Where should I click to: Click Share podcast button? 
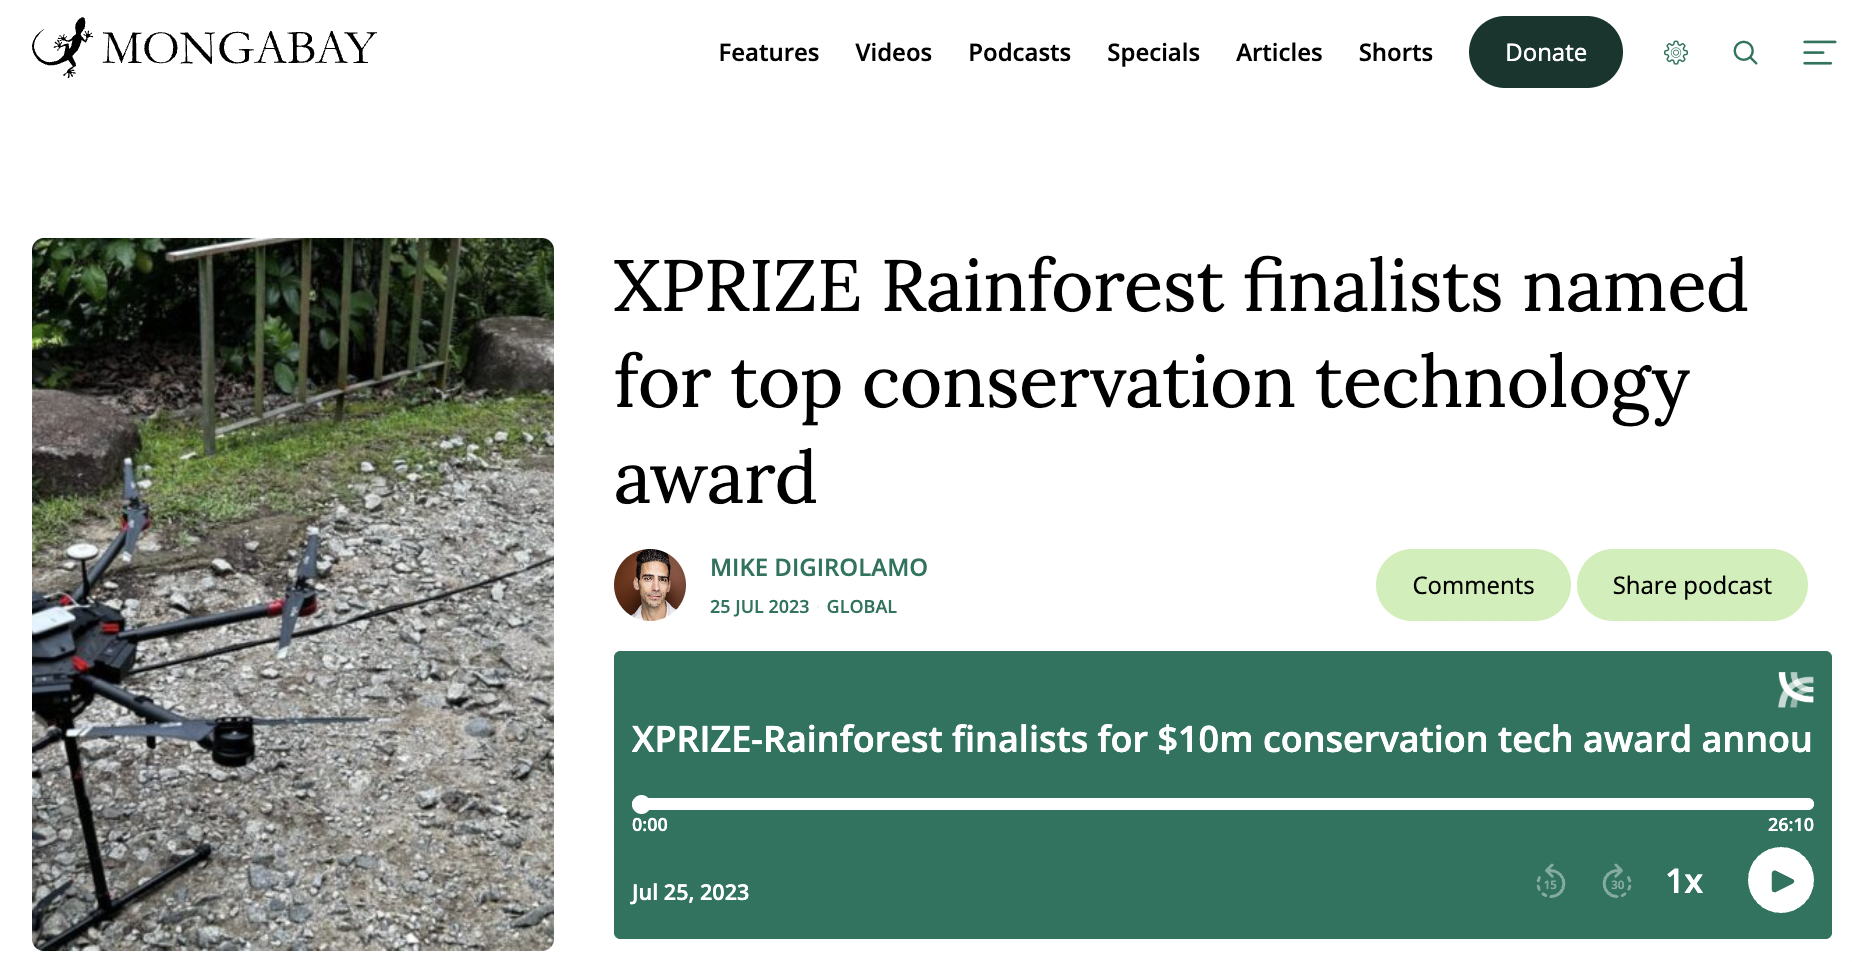pyautogui.click(x=1692, y=585)
